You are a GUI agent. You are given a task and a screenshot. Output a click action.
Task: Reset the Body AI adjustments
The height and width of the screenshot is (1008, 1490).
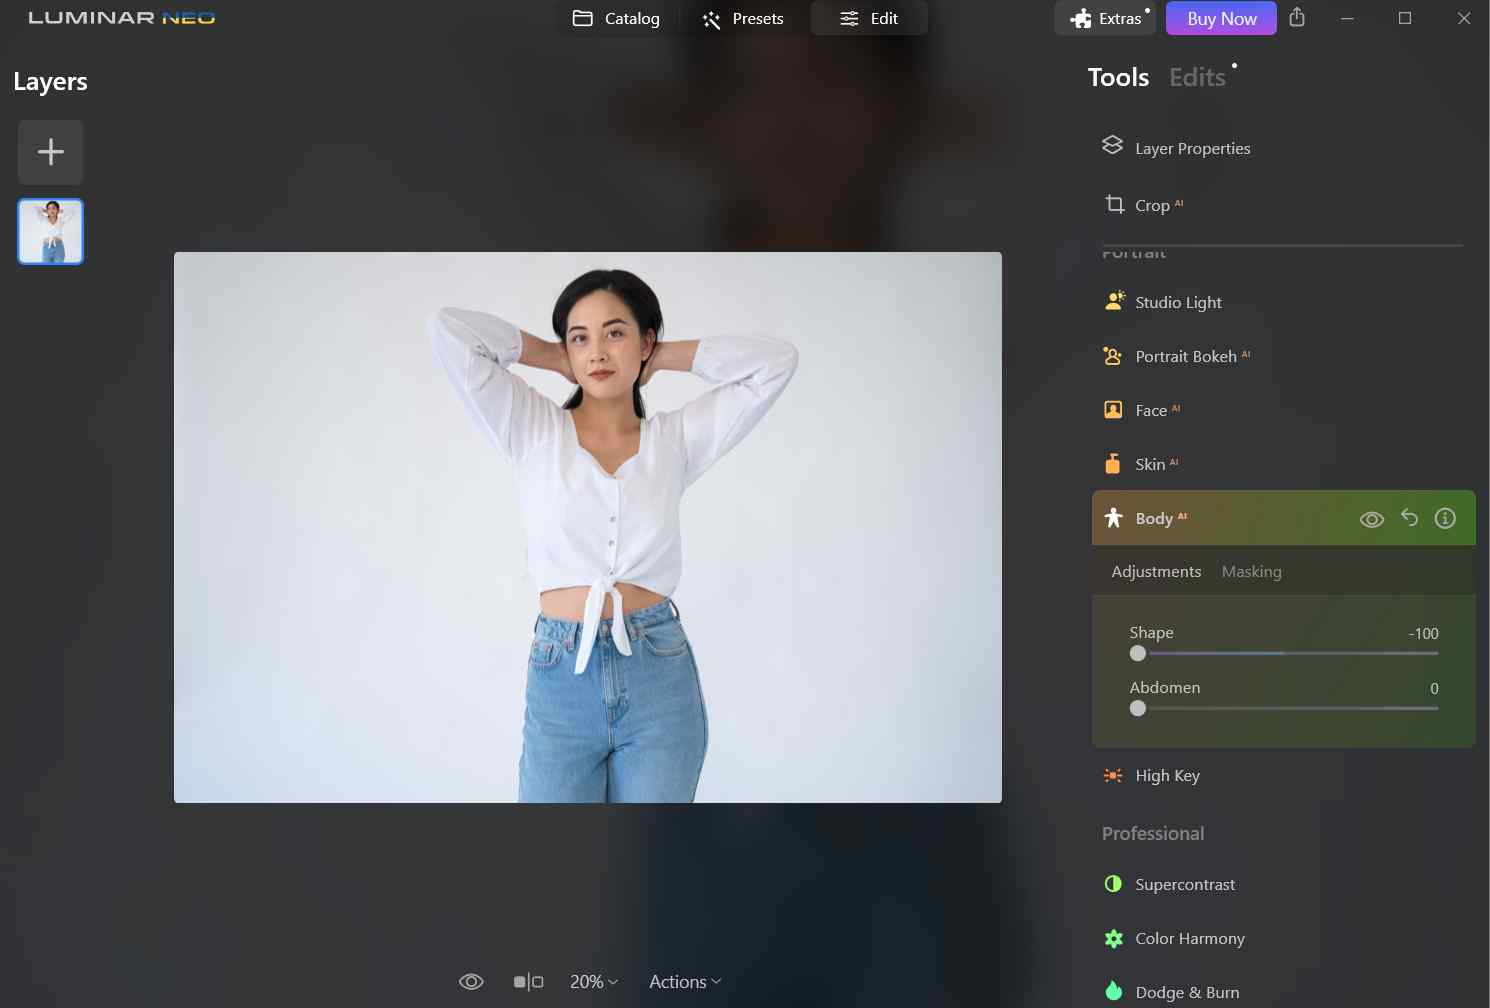point(1409,518)
